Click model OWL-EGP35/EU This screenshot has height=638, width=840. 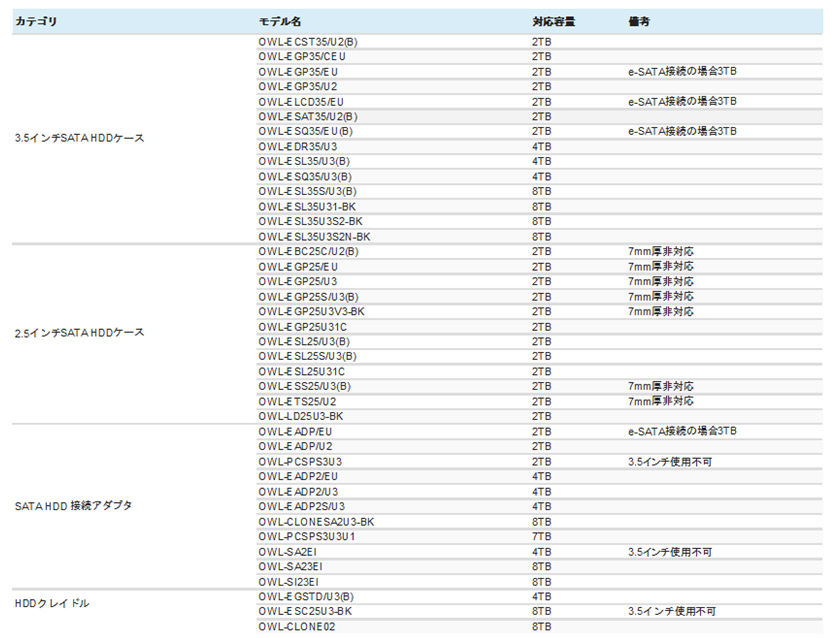[298, 72]
